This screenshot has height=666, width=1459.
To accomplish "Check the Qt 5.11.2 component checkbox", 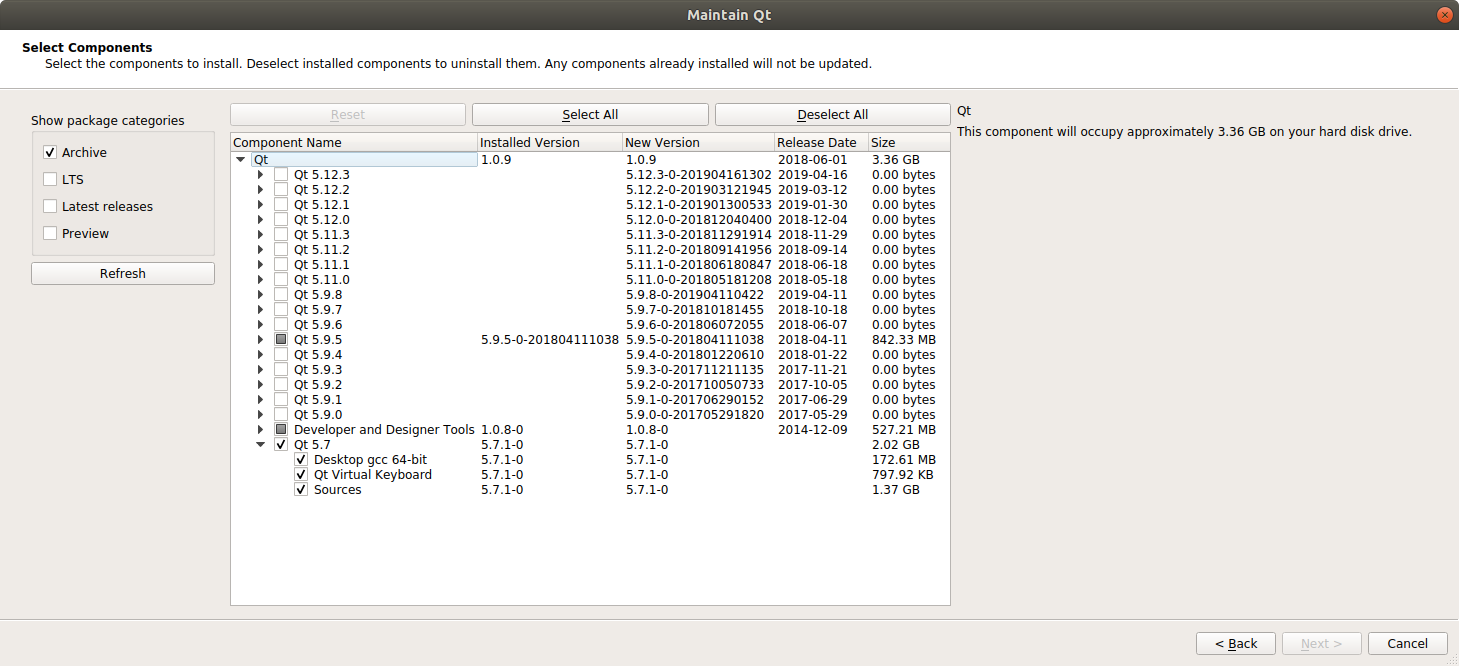I will (x=281, y=250).
